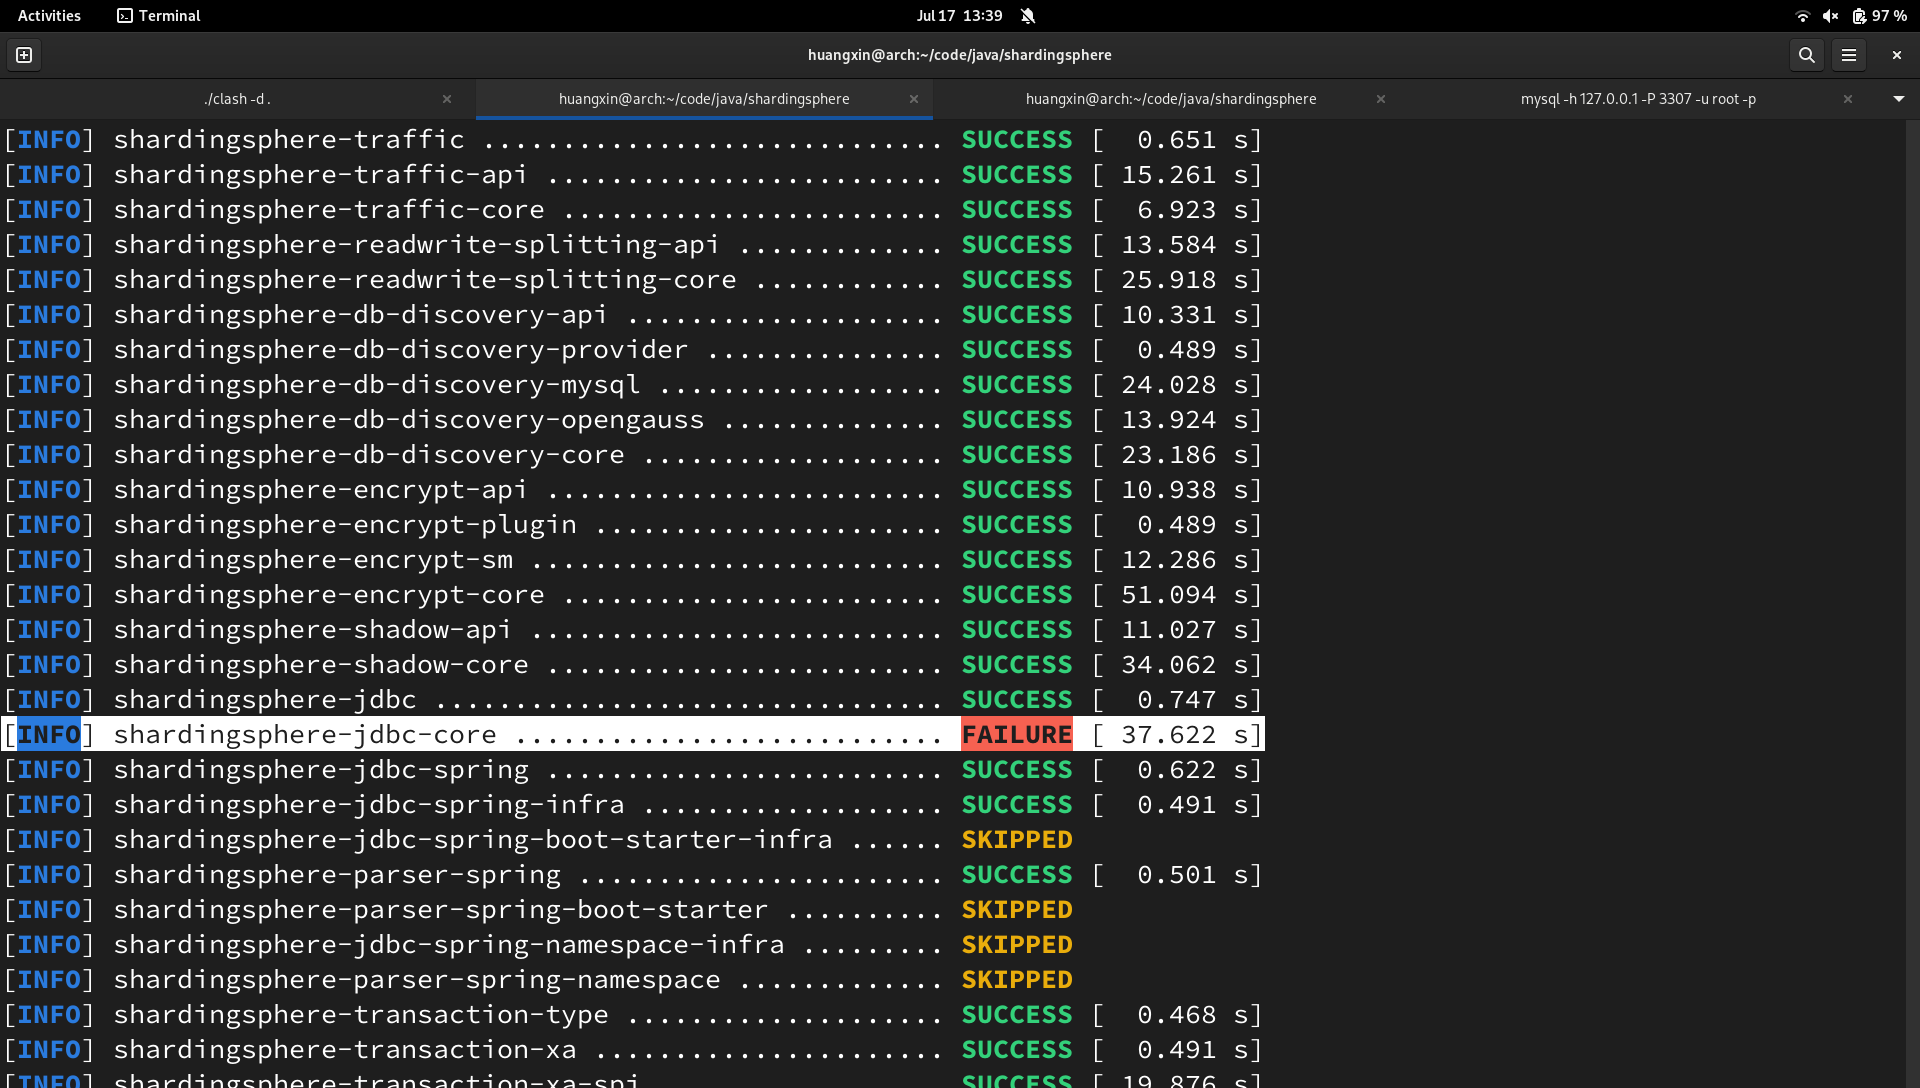The height and width of the screenshot is (1088, 1920).
Task: Close the ./clash -d . tab
Action: coord(447,99)
